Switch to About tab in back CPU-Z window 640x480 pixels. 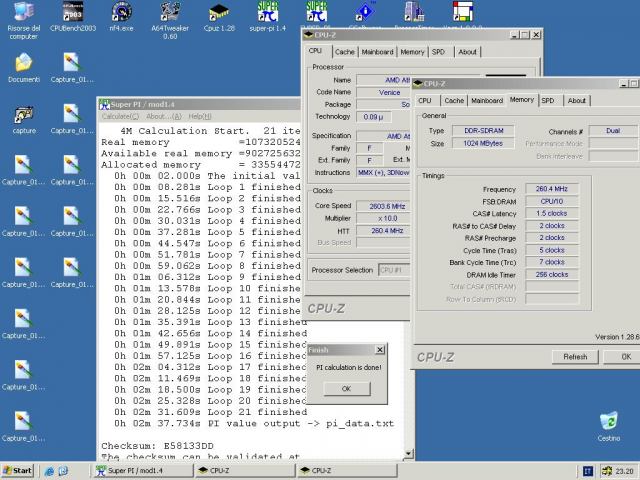pyautogui.click(x=467, y=52)
